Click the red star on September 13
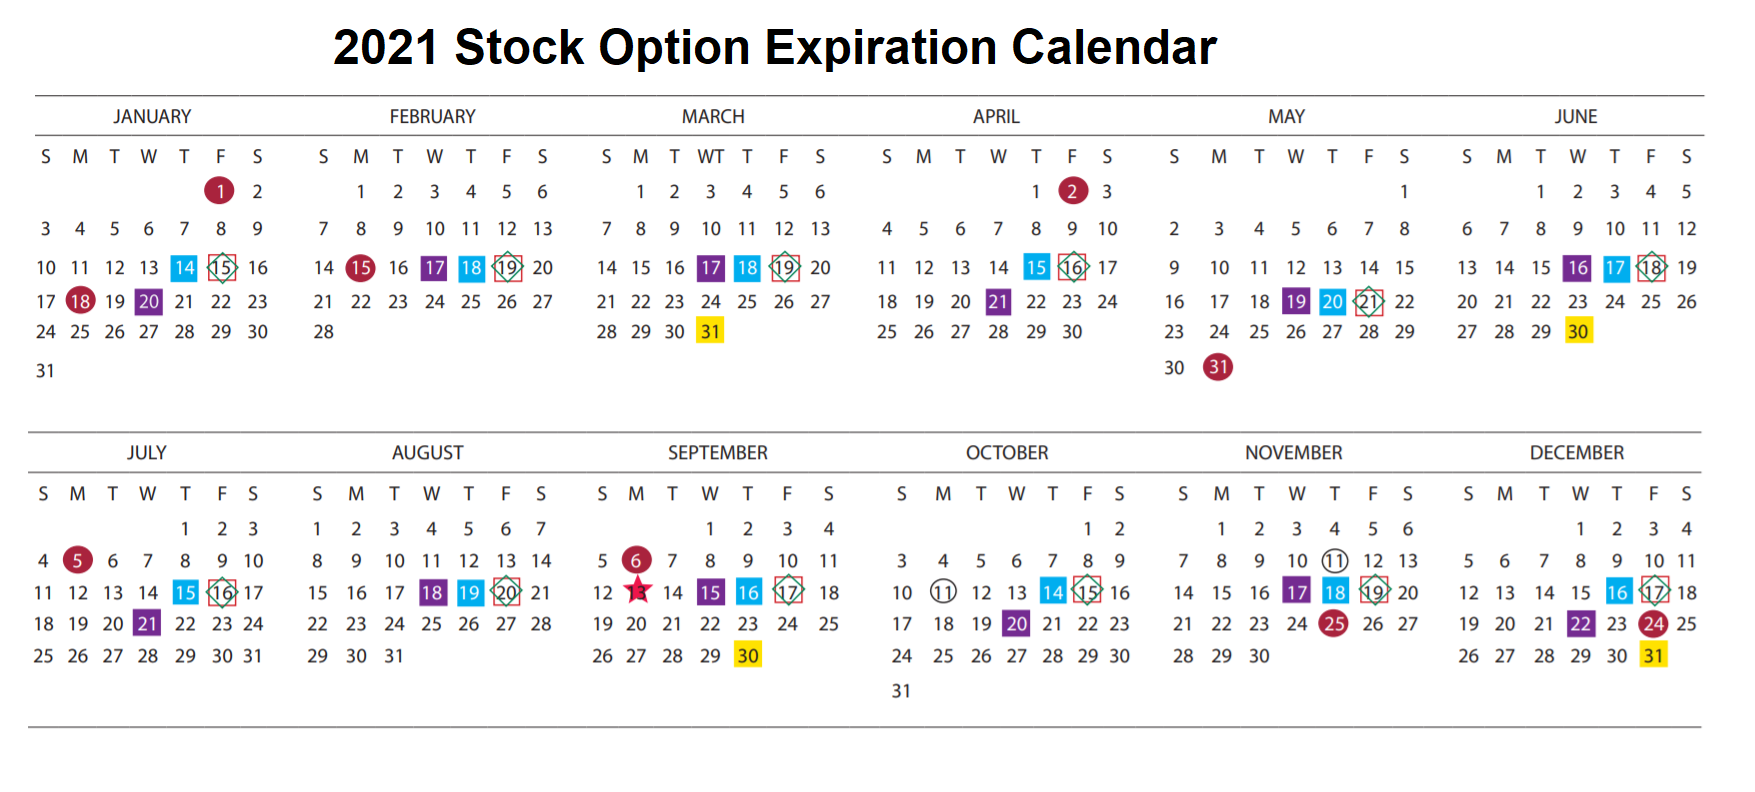1755x792 pixels. coord(638,591)
